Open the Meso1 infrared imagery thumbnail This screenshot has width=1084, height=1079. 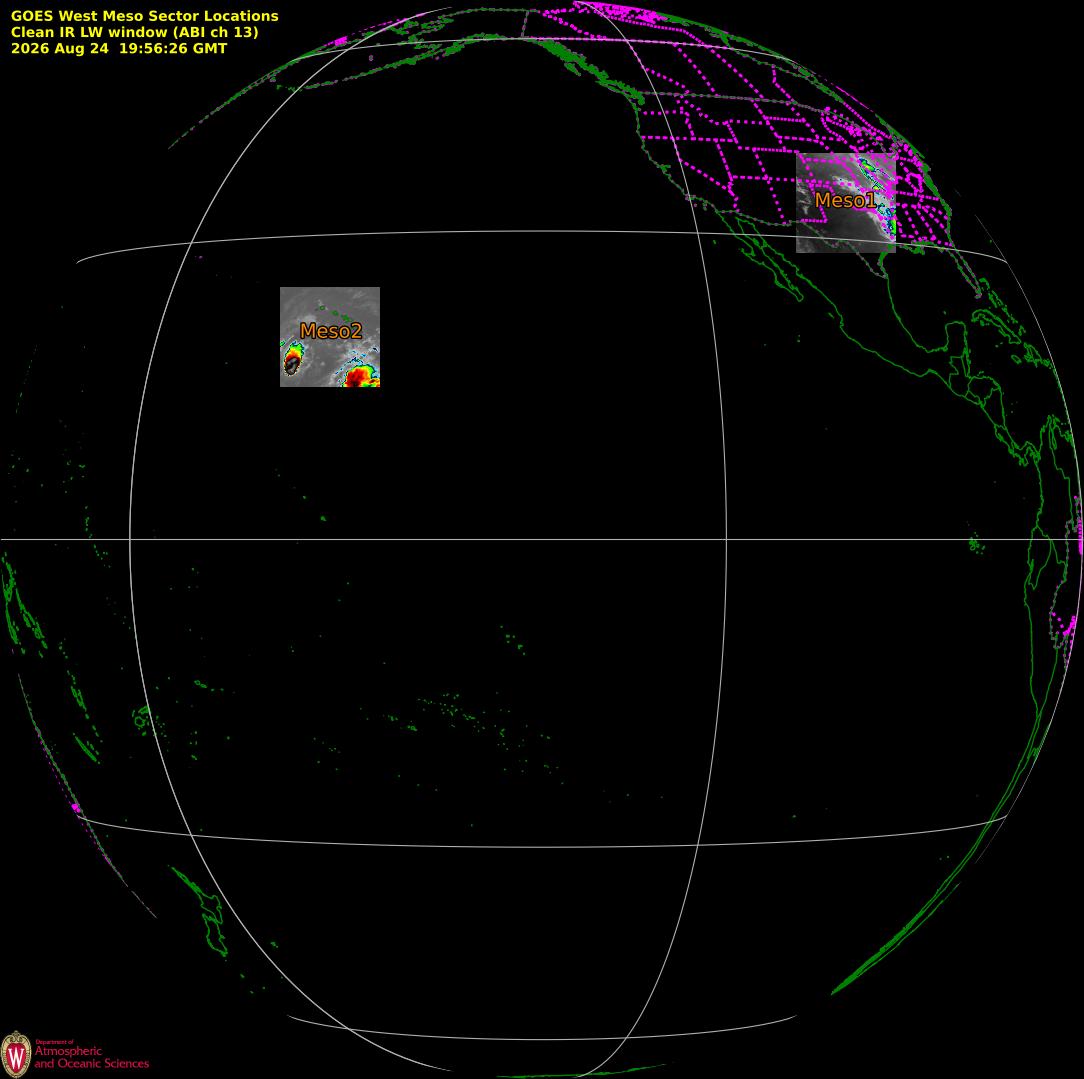pyautogui.click(x=845, y=203)
